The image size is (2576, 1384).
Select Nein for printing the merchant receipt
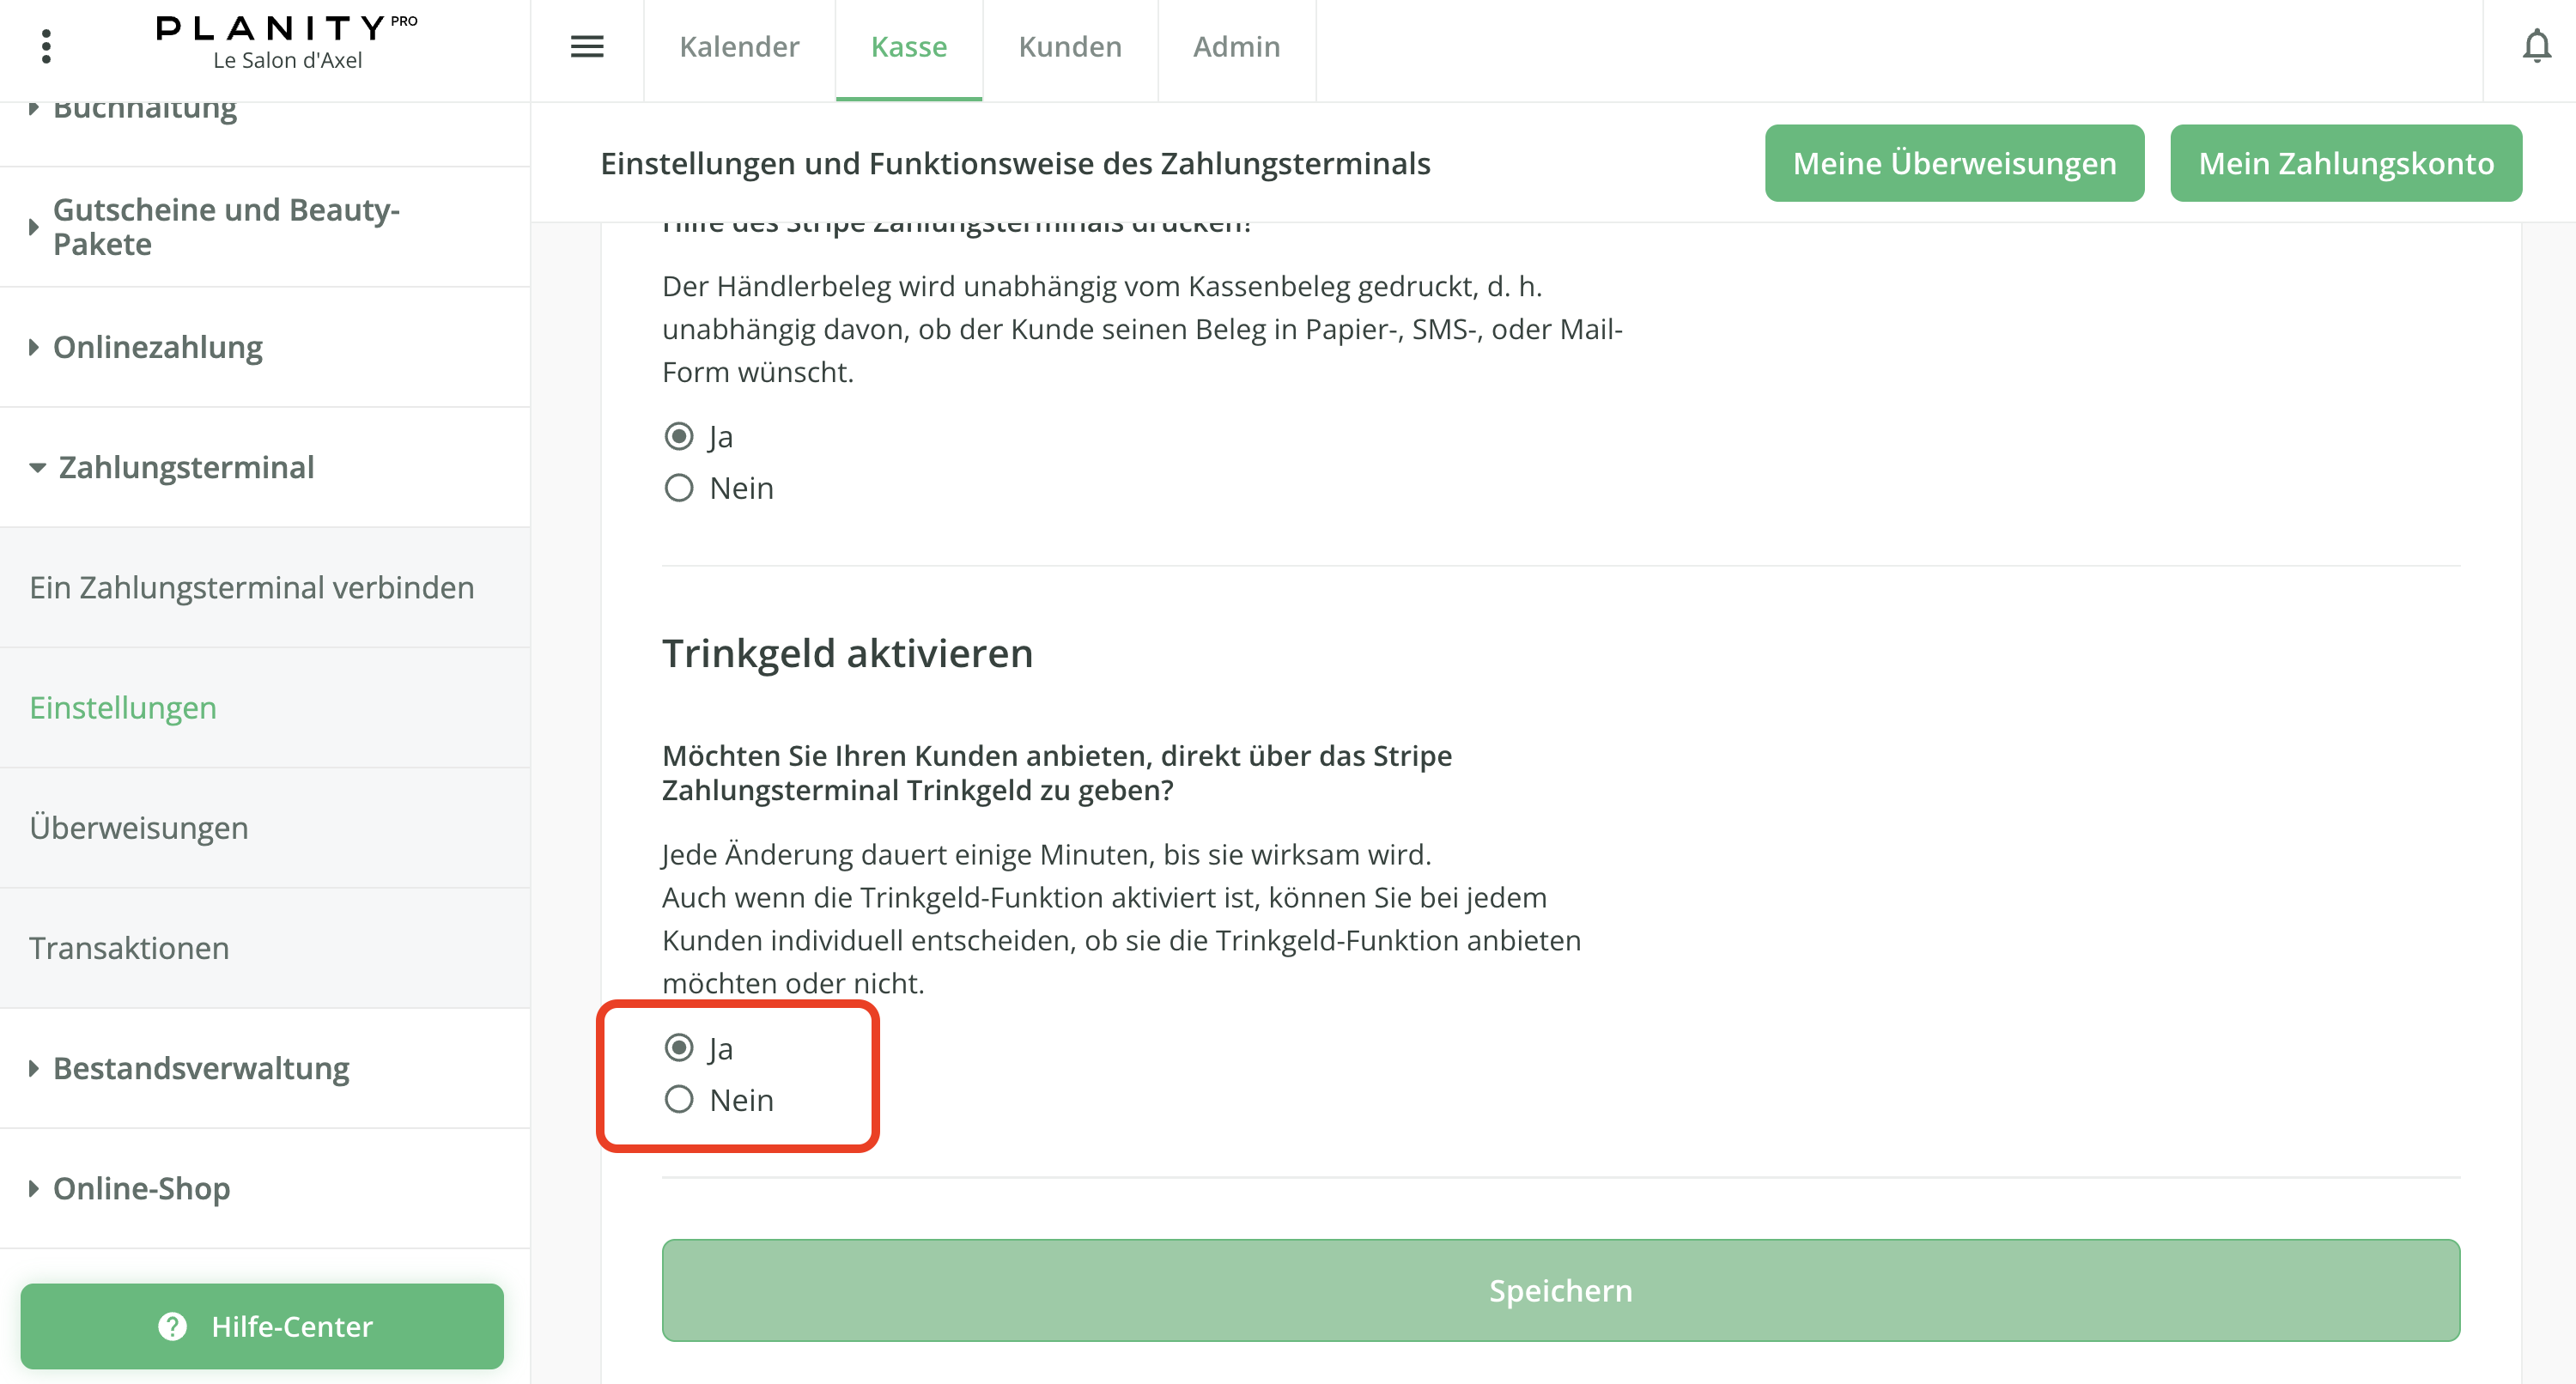pos(679,488)
